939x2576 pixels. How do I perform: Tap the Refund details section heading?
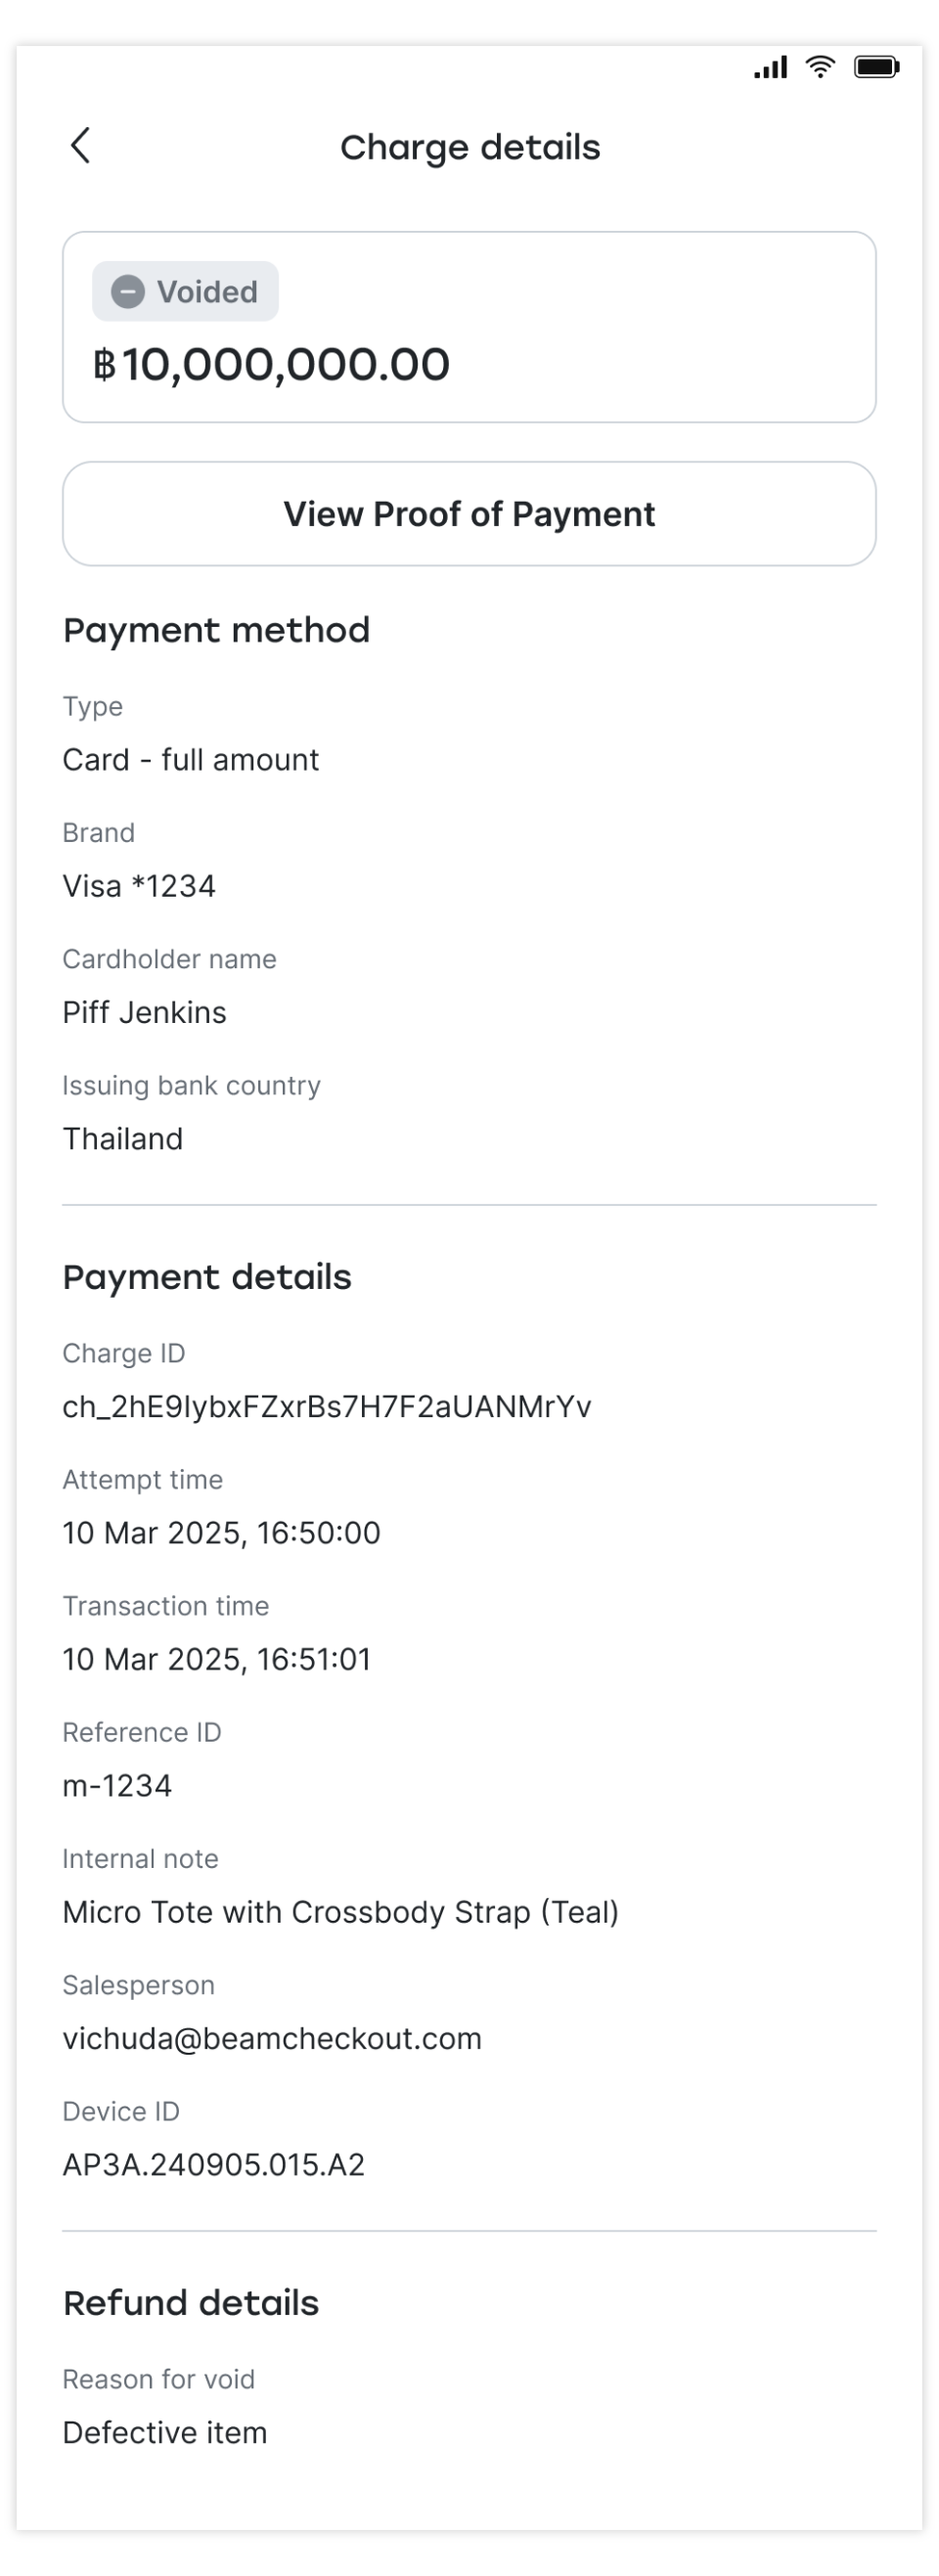point(191,2303)
